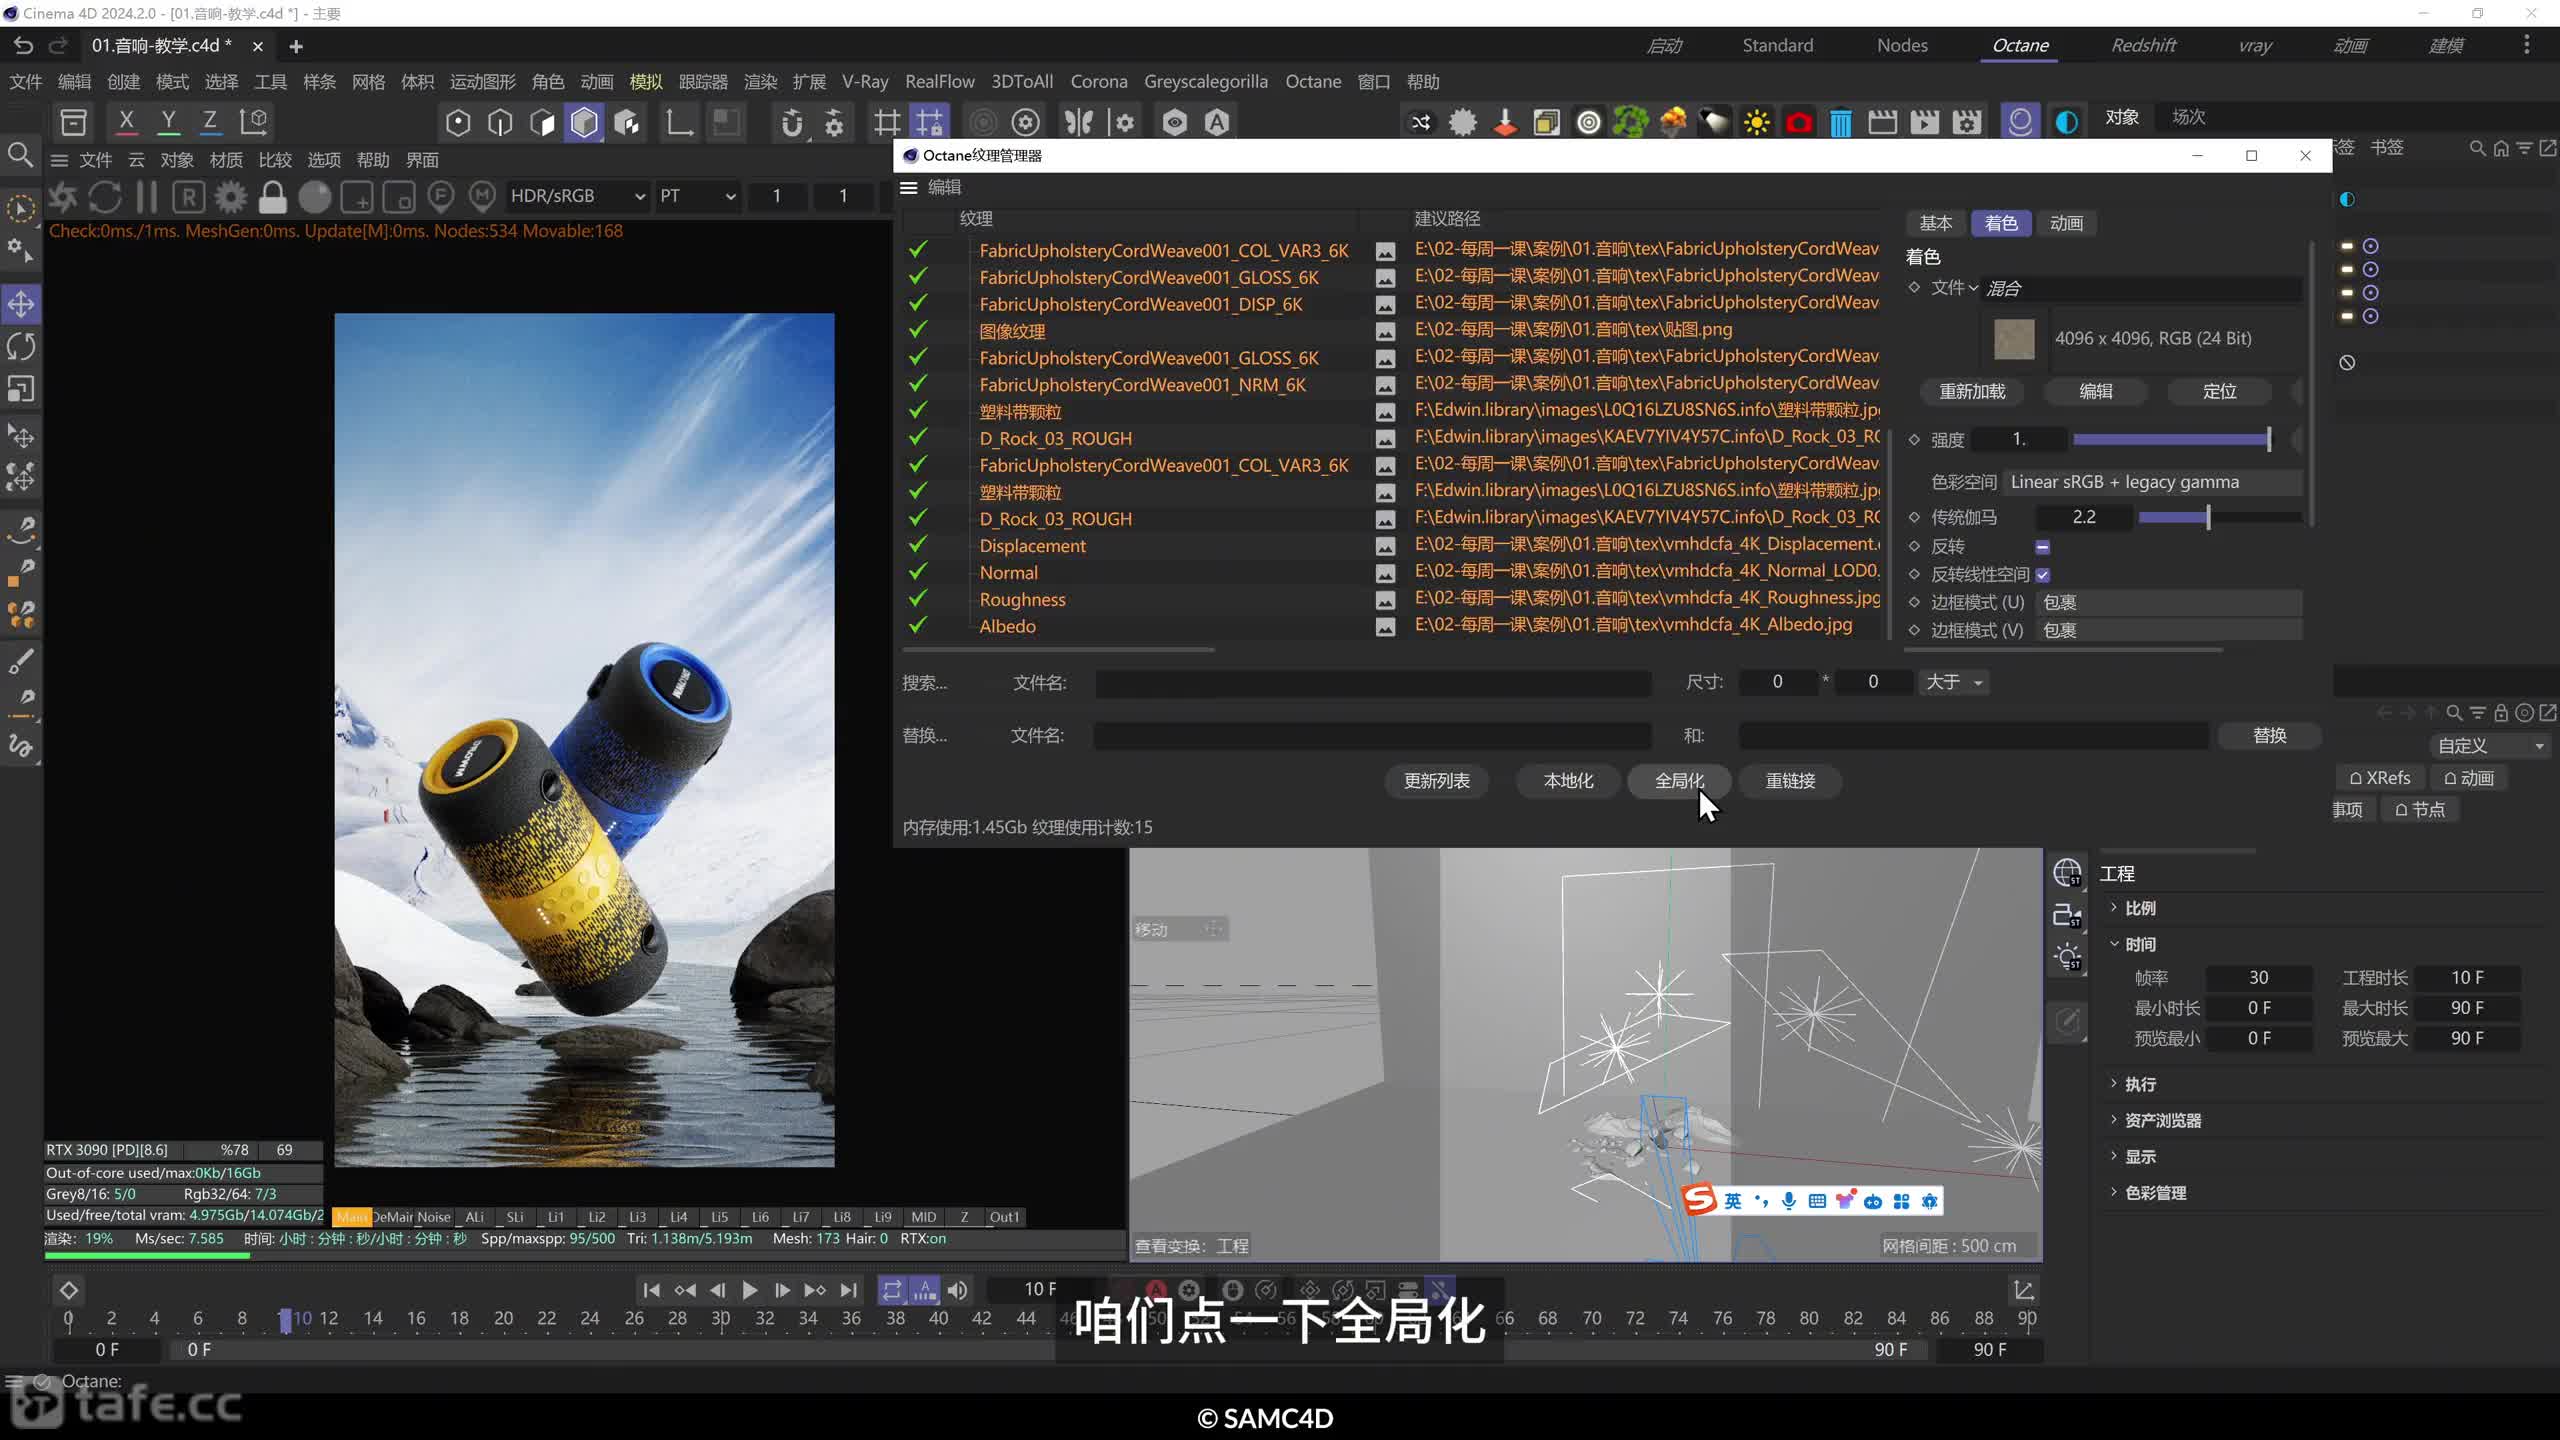
Task: Toggle the timeline loop playback button
Action: pyautogui.click(x=891, y=1290)
